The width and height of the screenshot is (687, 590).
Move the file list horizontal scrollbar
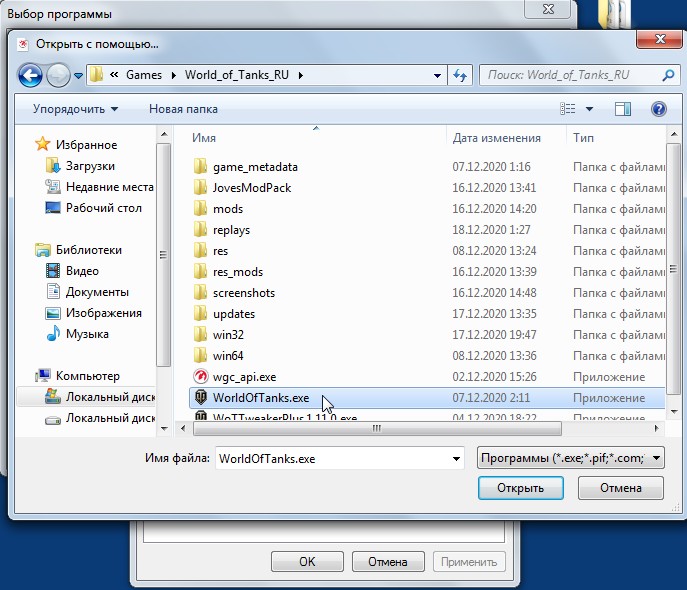point(377,428)
